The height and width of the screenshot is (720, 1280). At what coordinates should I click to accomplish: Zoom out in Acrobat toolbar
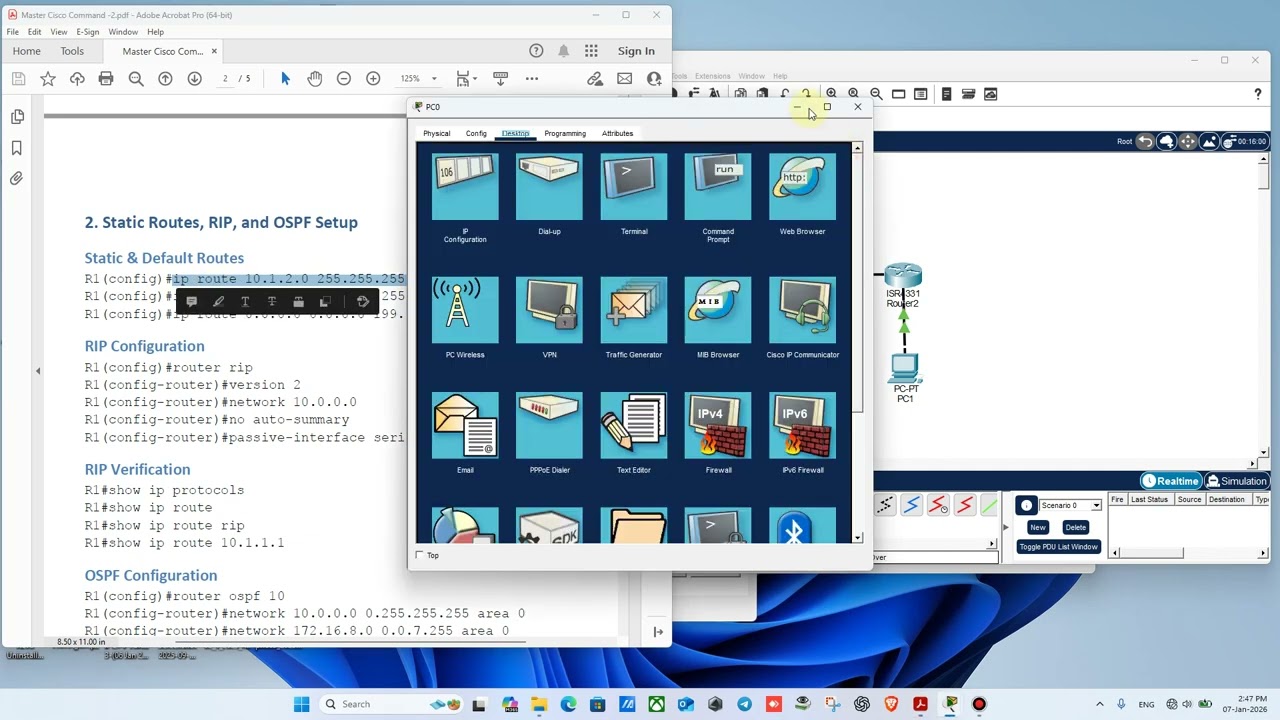click(343, 78)
